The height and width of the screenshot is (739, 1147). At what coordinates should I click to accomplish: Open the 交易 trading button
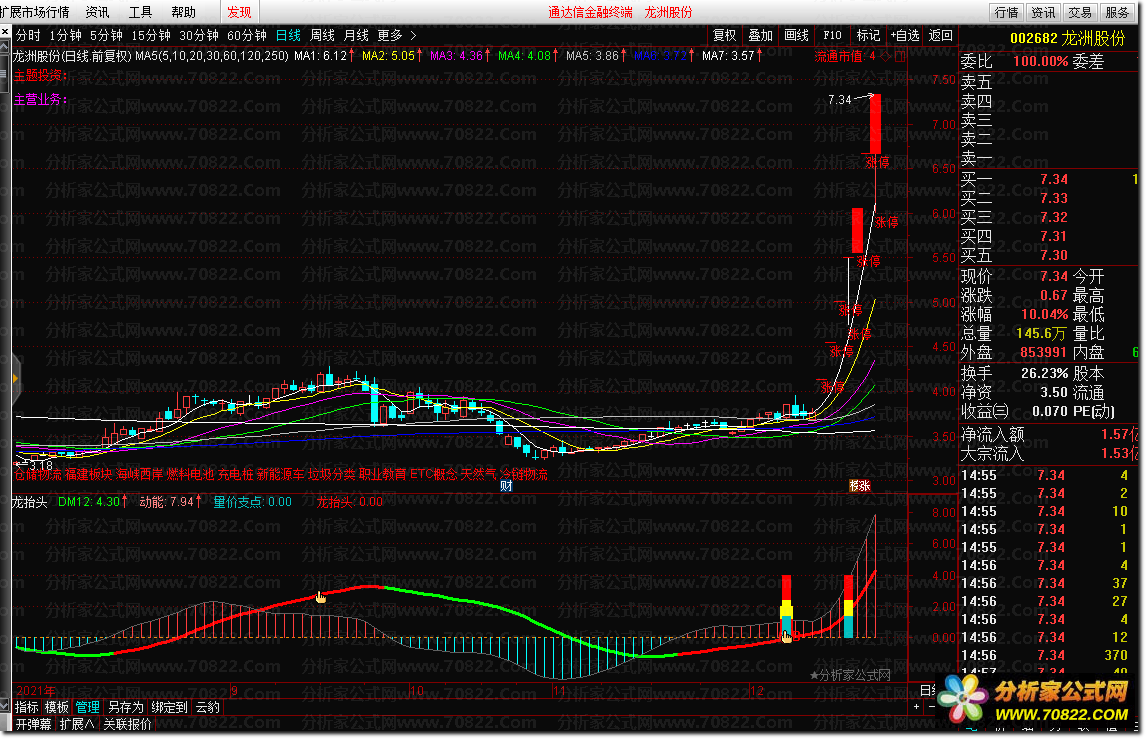click(x=1080, y=12)
